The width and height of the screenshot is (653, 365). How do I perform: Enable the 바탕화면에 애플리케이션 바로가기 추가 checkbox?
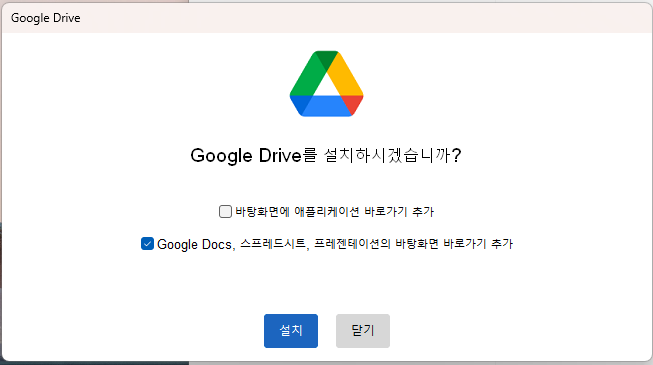[225, 211]
